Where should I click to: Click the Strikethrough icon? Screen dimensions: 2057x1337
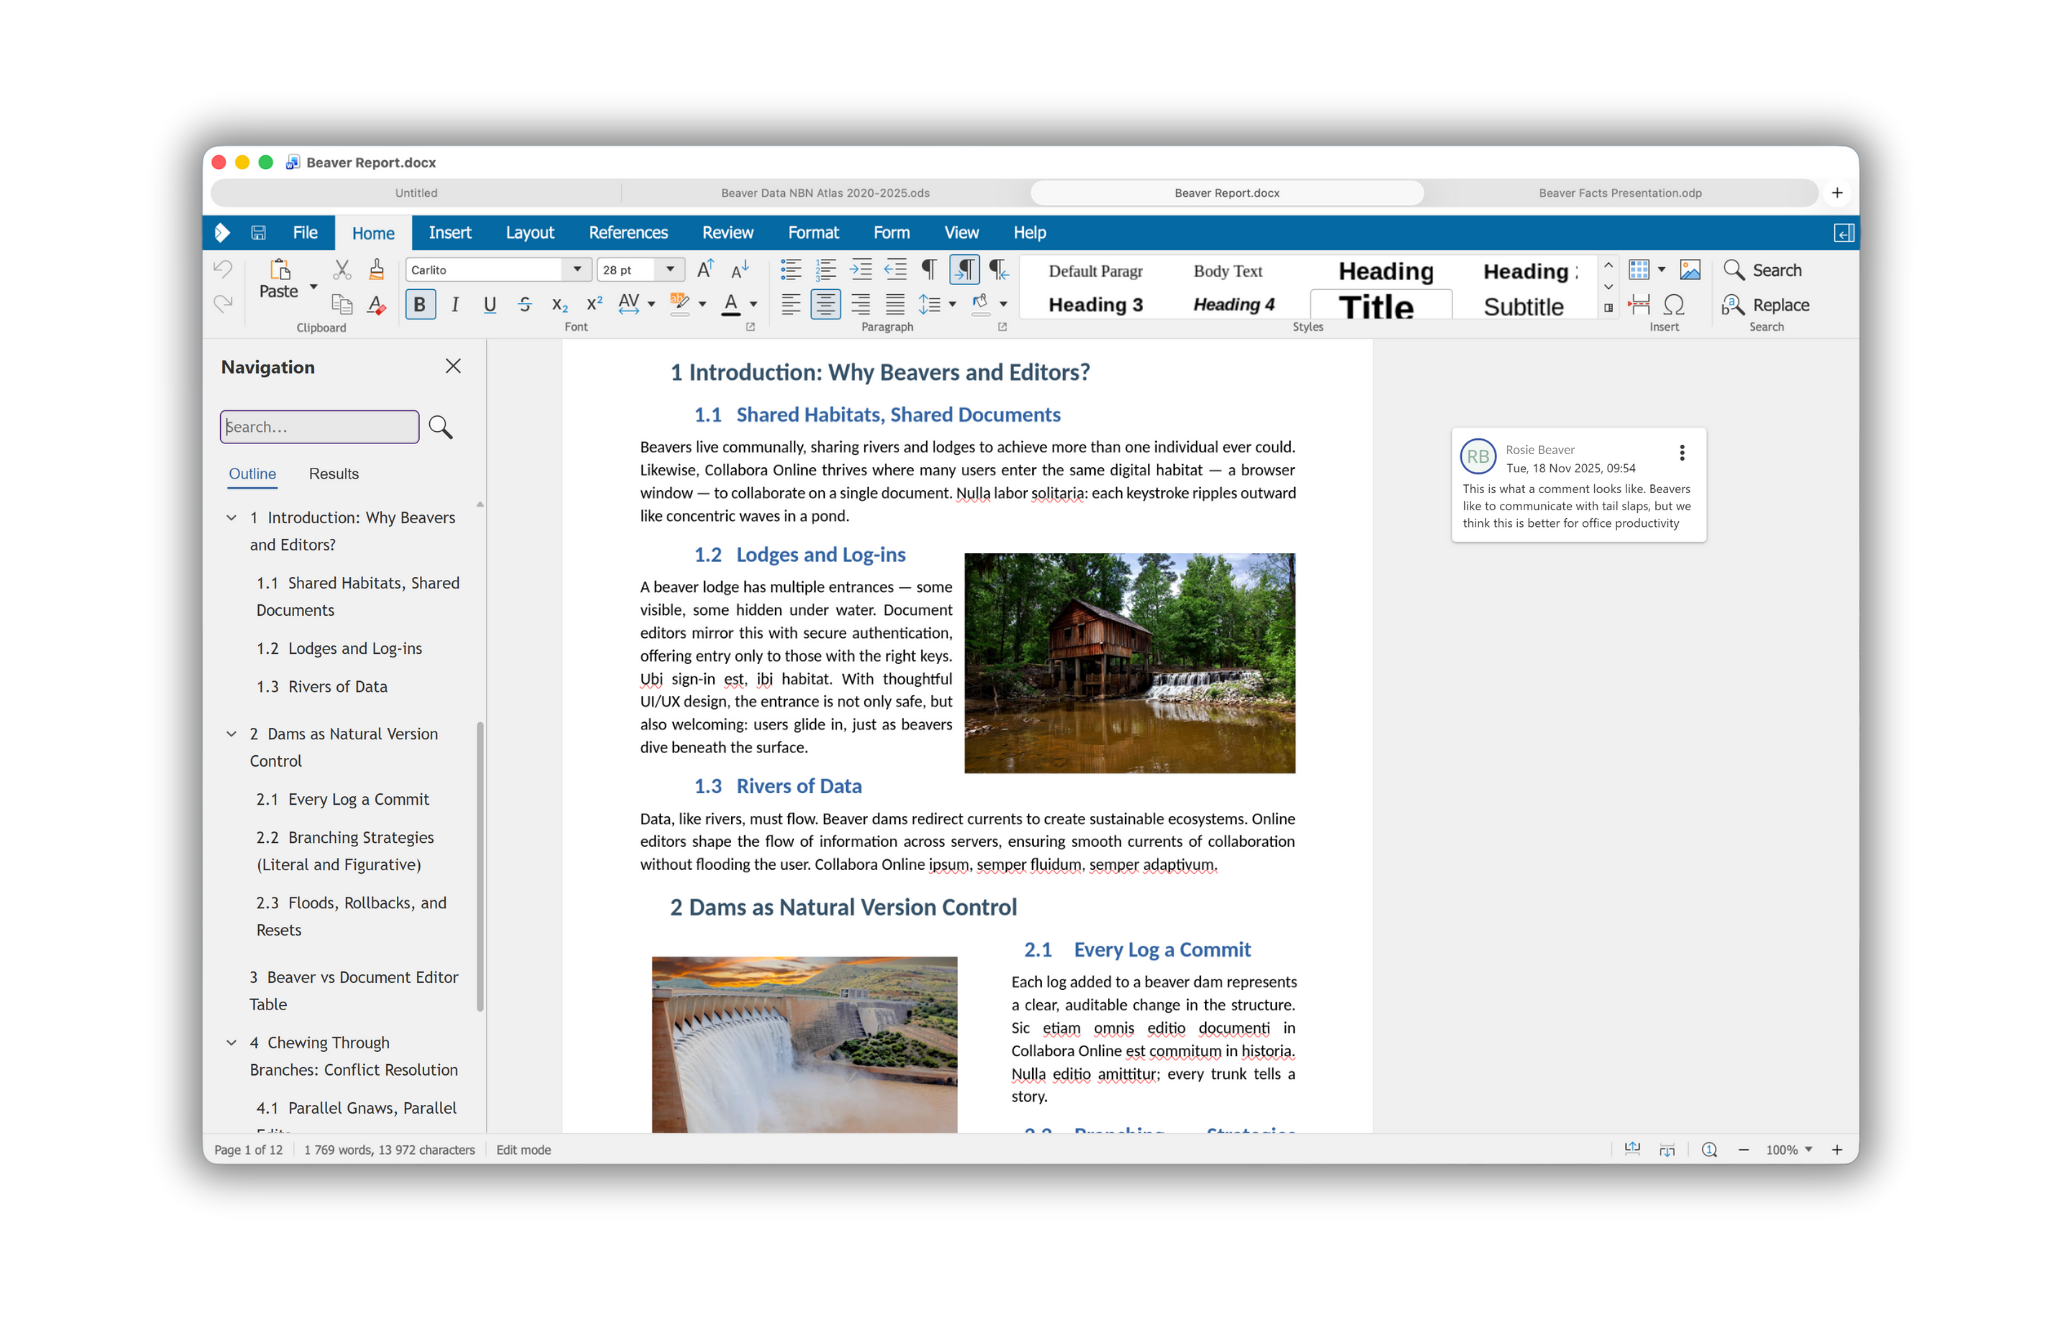[525, 304]
